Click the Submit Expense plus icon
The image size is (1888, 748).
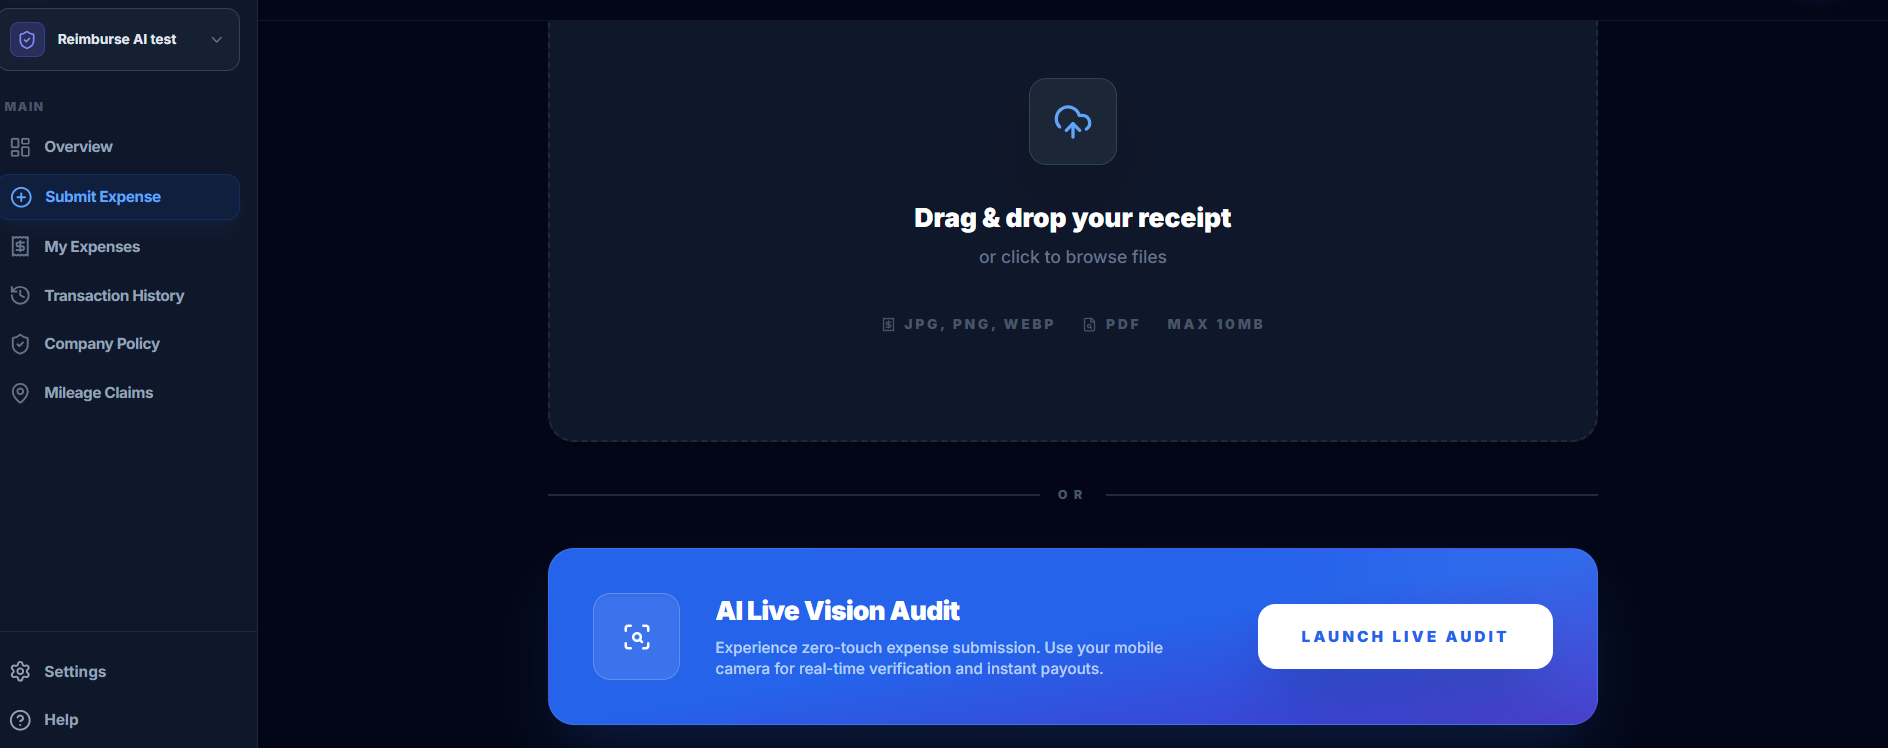(21, 197)
